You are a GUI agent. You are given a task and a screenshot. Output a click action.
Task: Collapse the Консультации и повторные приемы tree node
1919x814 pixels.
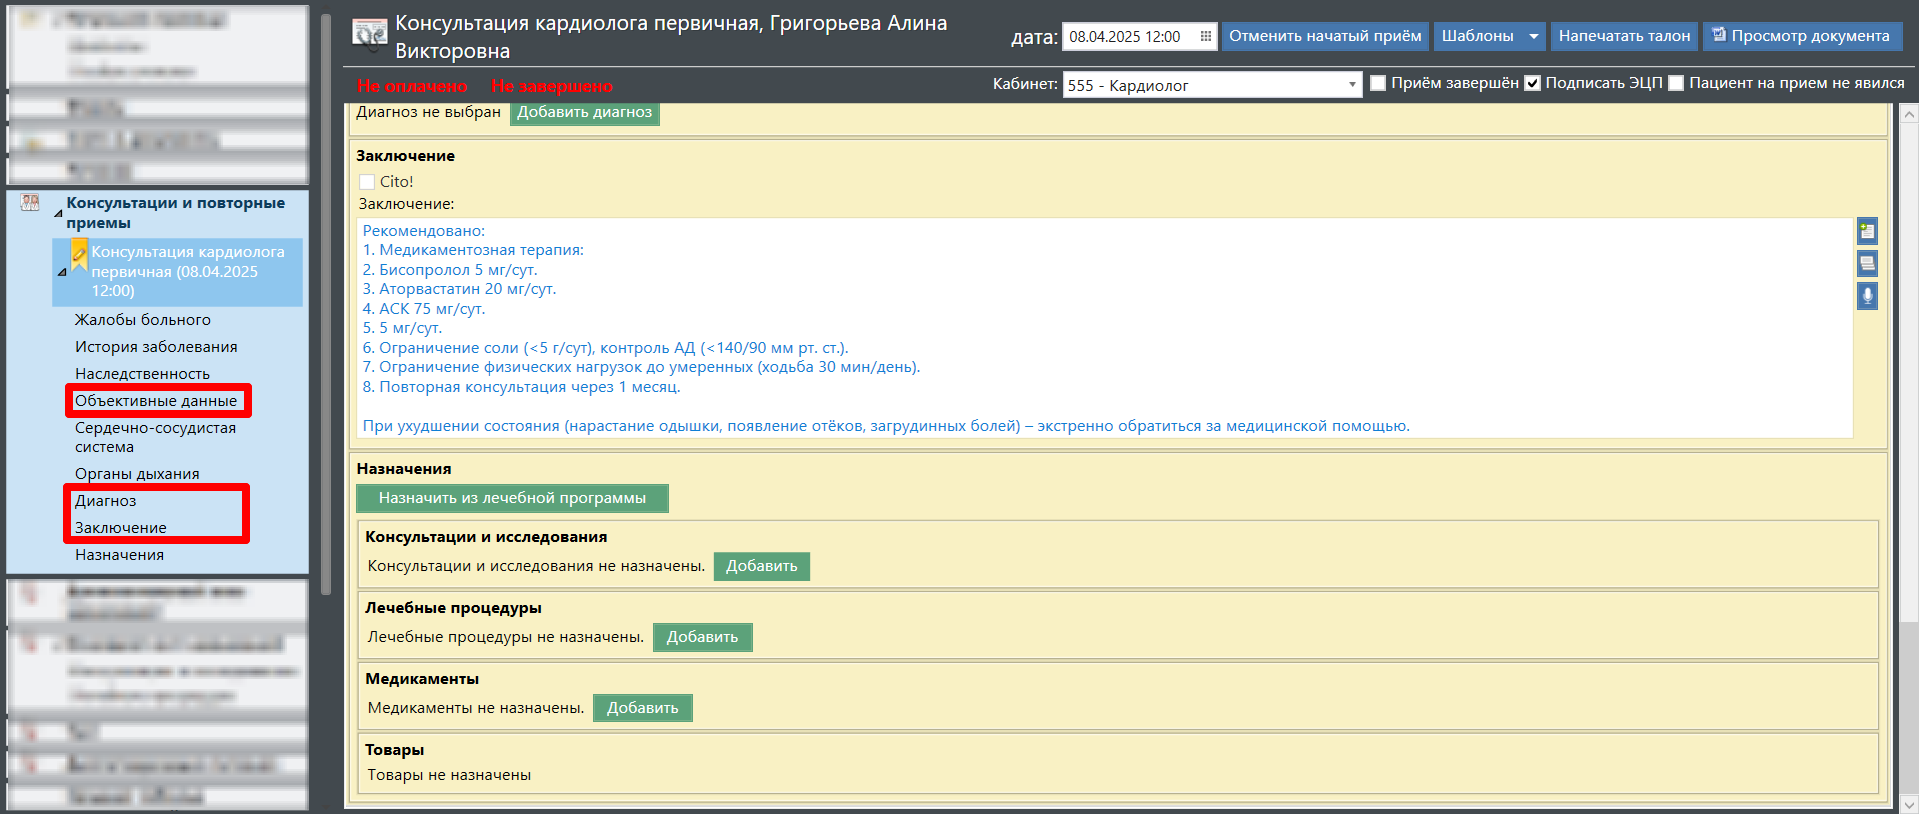(x=58, y=213)
